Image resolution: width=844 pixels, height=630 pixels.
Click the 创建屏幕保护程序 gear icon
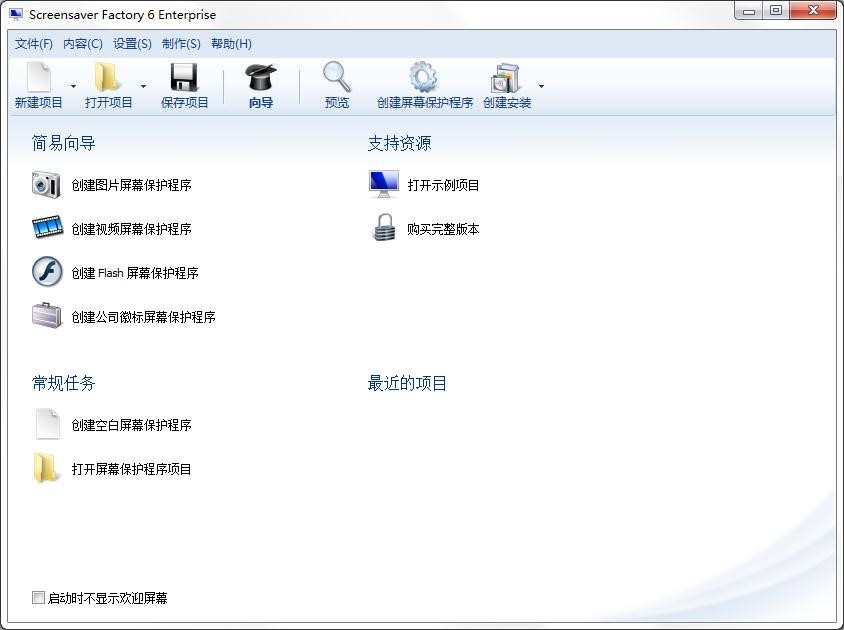click(x=422, y=77)
